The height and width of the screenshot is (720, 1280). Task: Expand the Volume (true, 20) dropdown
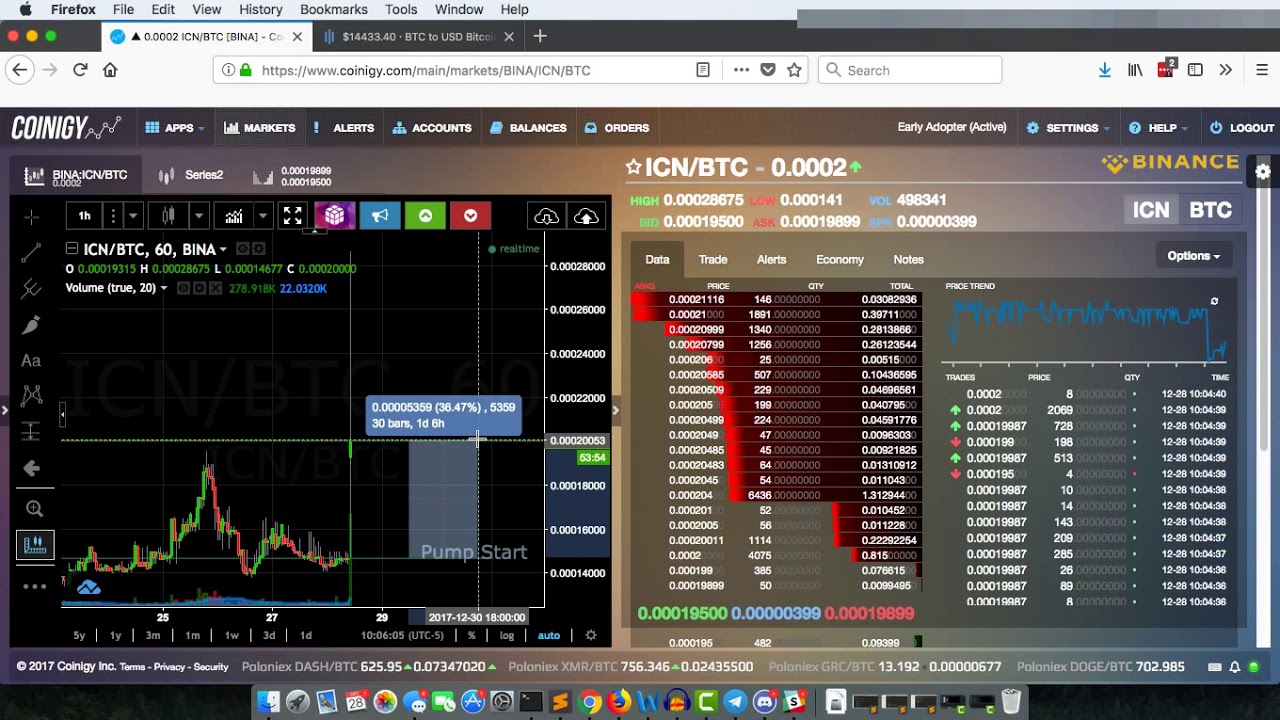(163, 288)
